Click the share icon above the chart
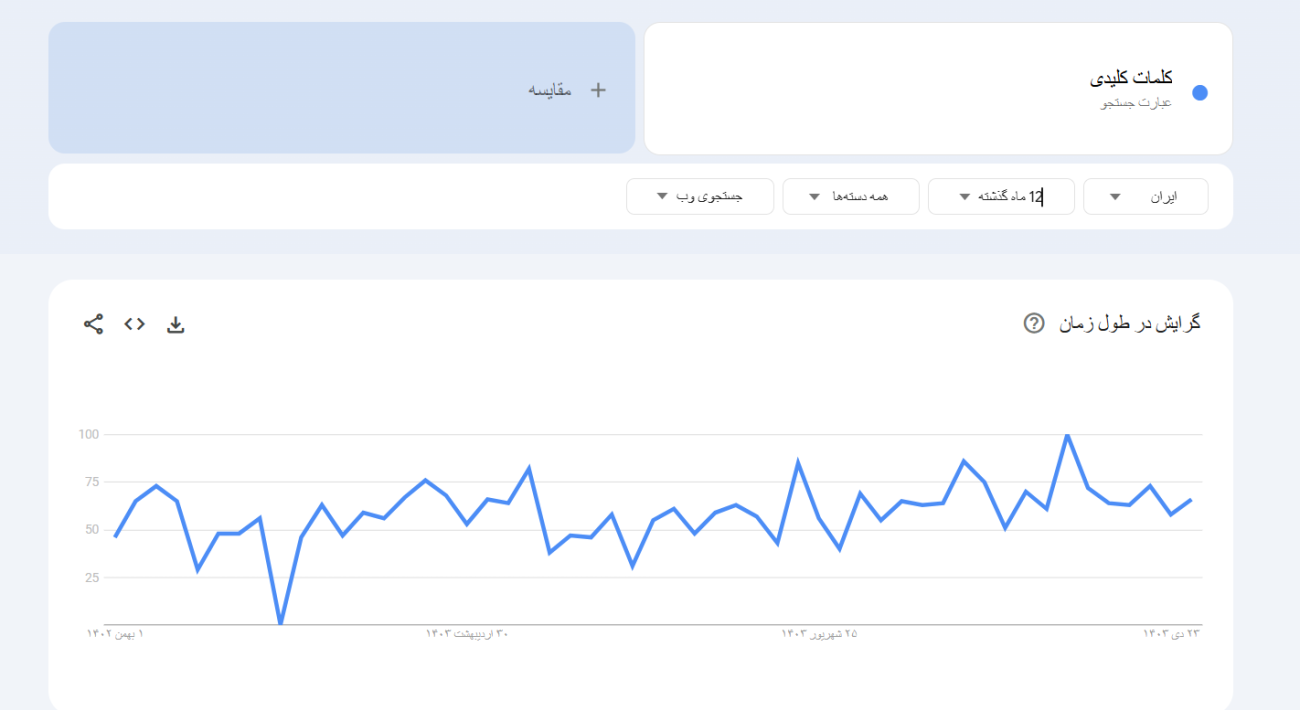The image size is (1300, 710). click(93, 324)
